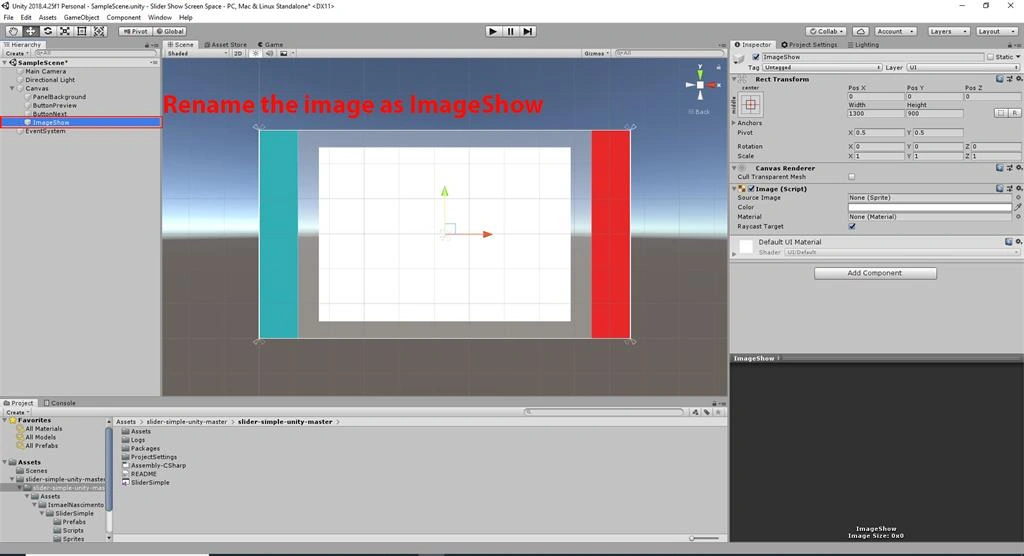Toggle scene audio speaker icon
The image size is (1024, 556).
click(x=269, y=54)
